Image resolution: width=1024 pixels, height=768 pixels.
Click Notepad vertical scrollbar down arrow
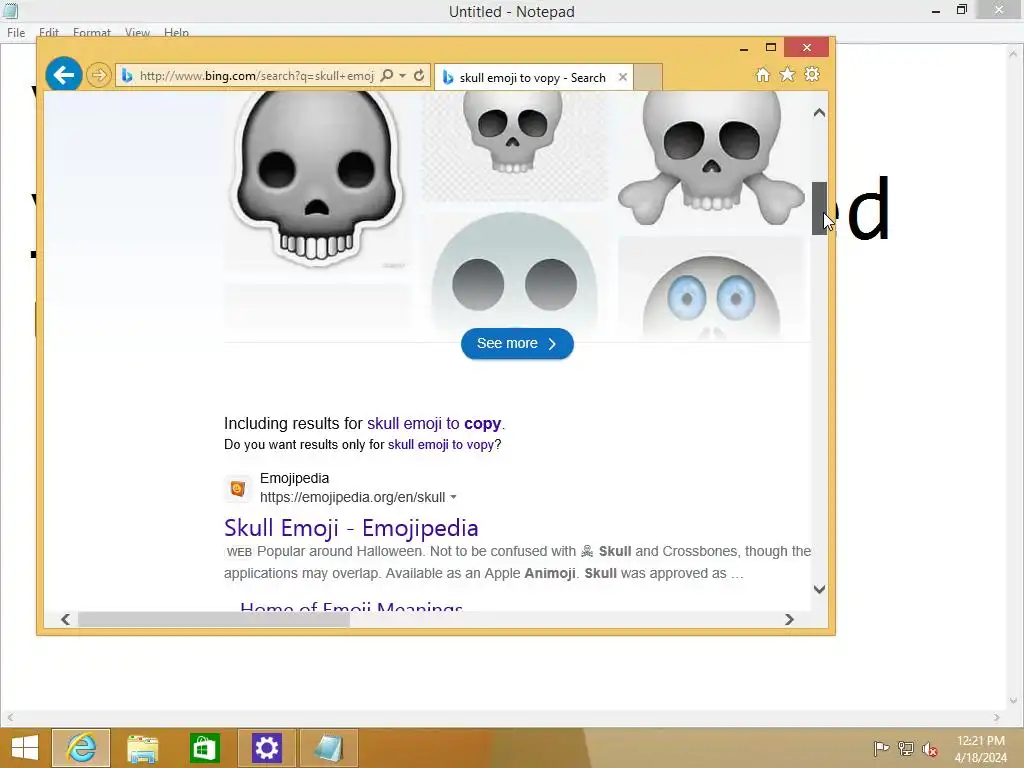point(1013,701)
